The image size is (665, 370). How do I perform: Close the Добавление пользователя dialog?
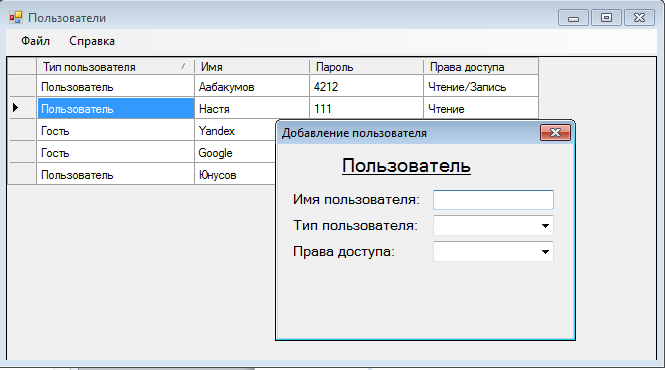[x=555, y=133]
